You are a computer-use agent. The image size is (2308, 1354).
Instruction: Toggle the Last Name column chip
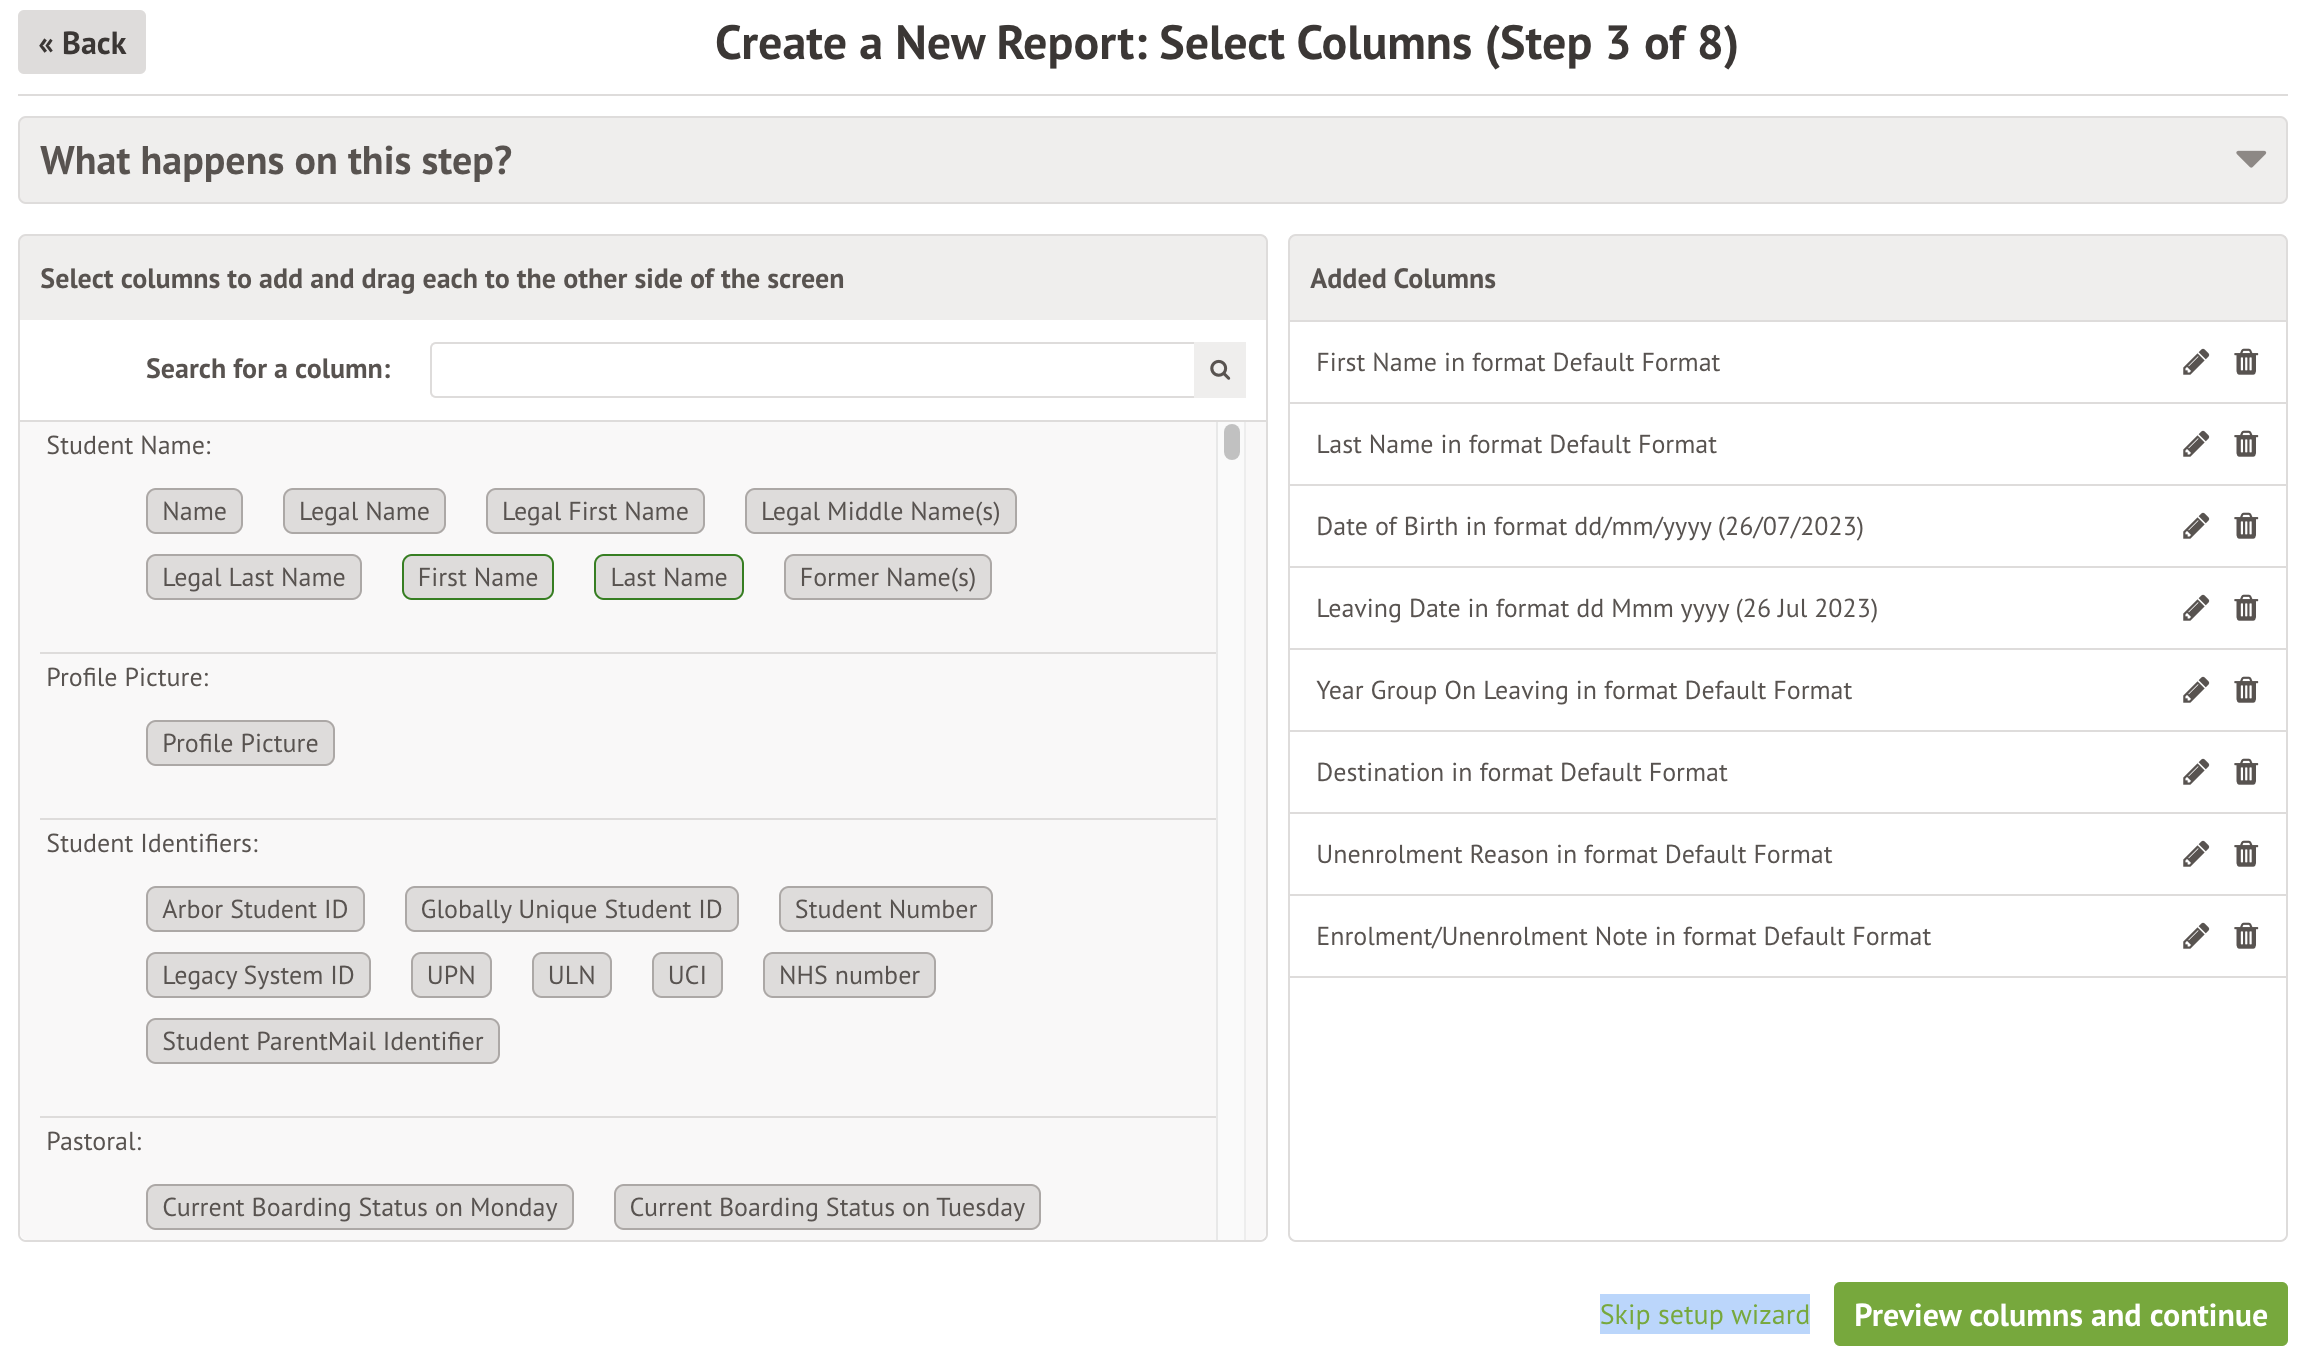(668, 577)
